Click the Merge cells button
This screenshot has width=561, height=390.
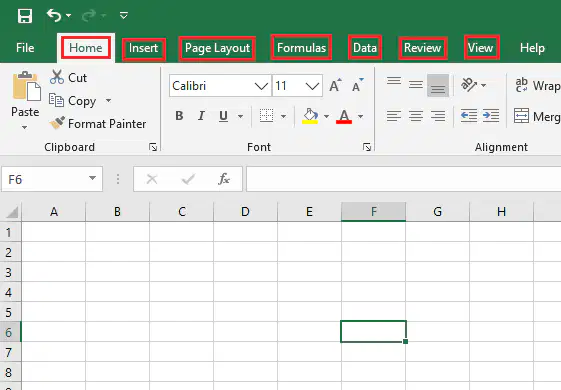click(537, 116)
